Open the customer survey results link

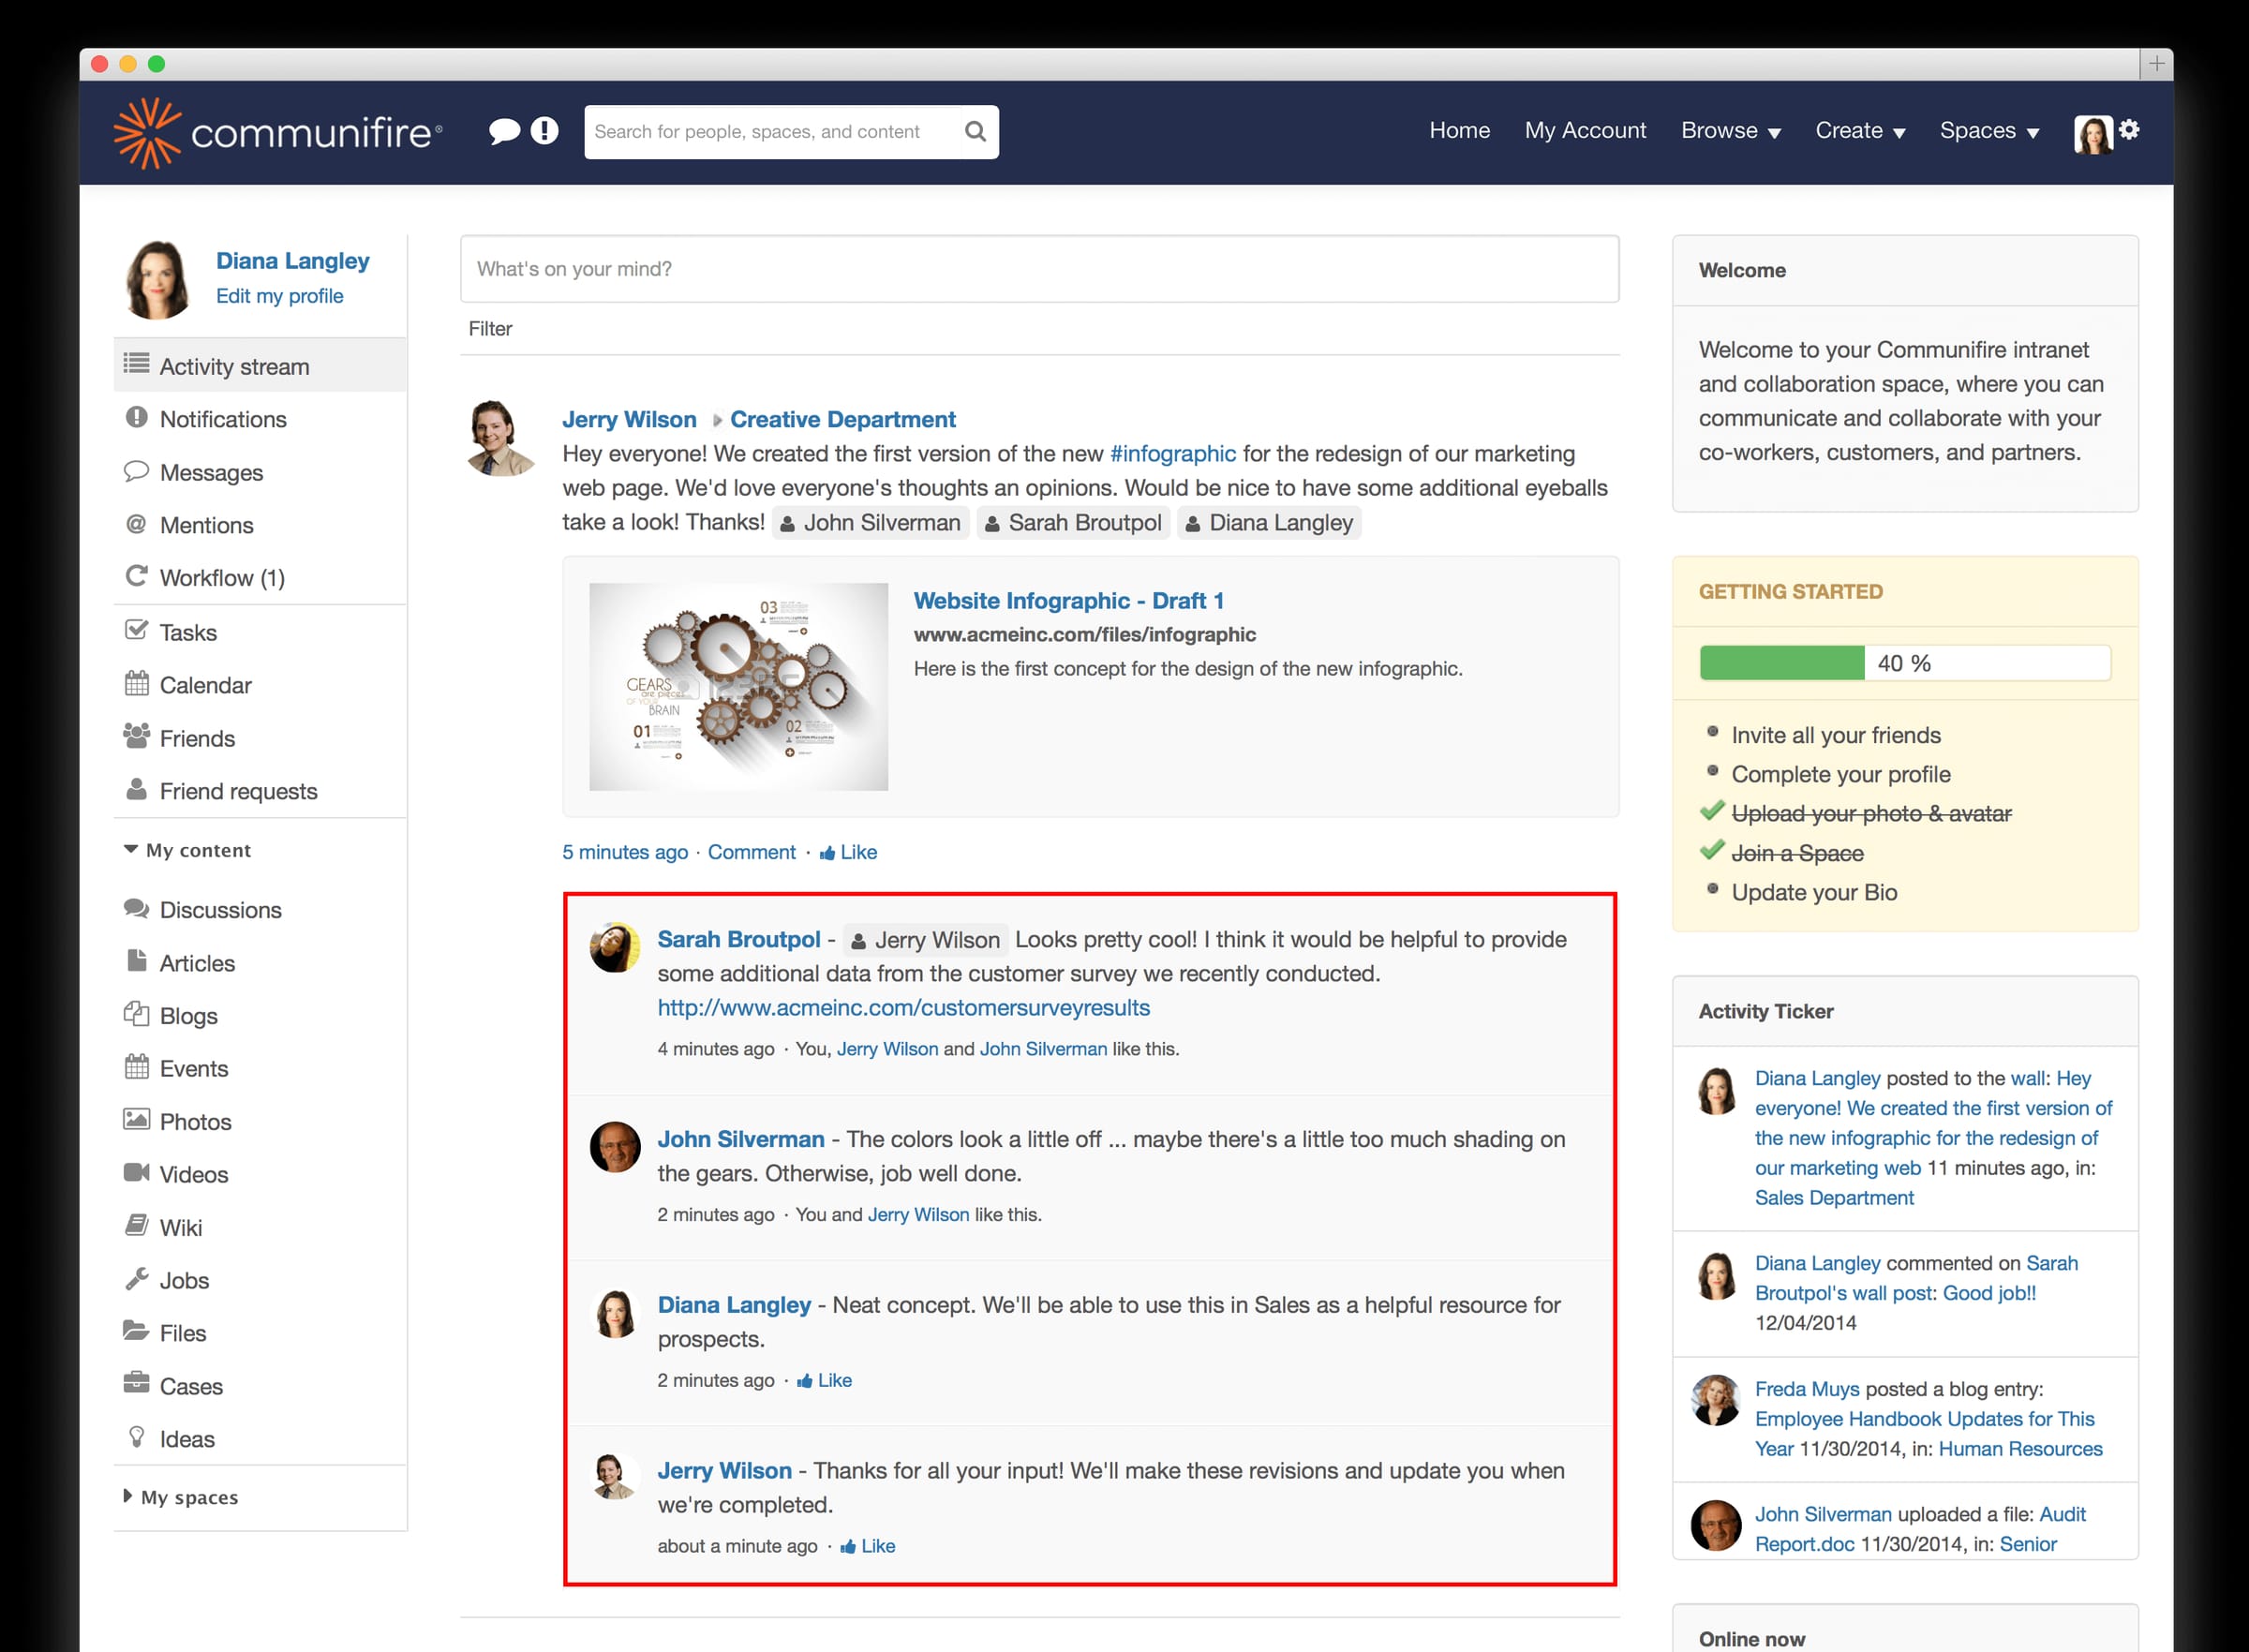(x=903, y=1007)
